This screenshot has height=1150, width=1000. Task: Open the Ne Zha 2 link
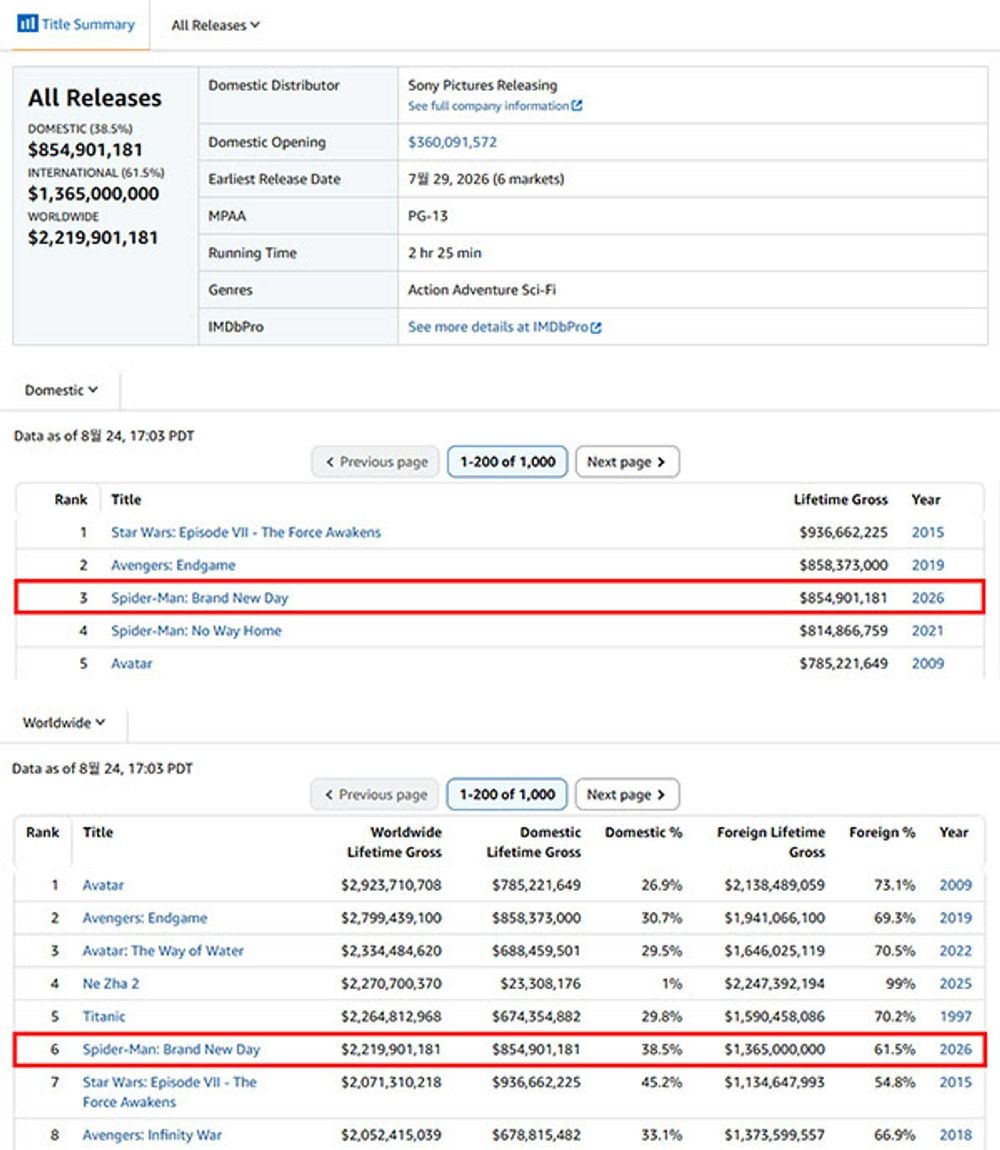pyautogui.click(x=111, y=984)
